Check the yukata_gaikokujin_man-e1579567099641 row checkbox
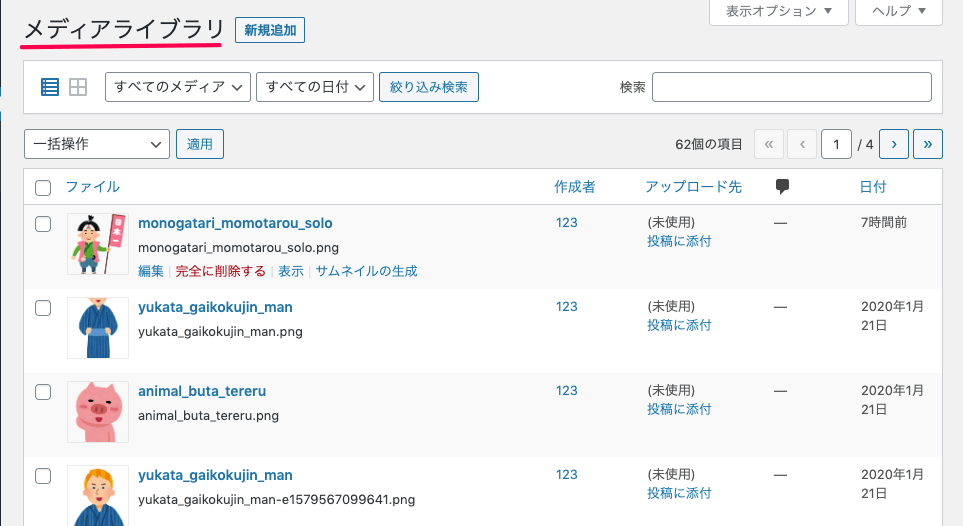This screenshot has width=963, height=526. point(43,476)
